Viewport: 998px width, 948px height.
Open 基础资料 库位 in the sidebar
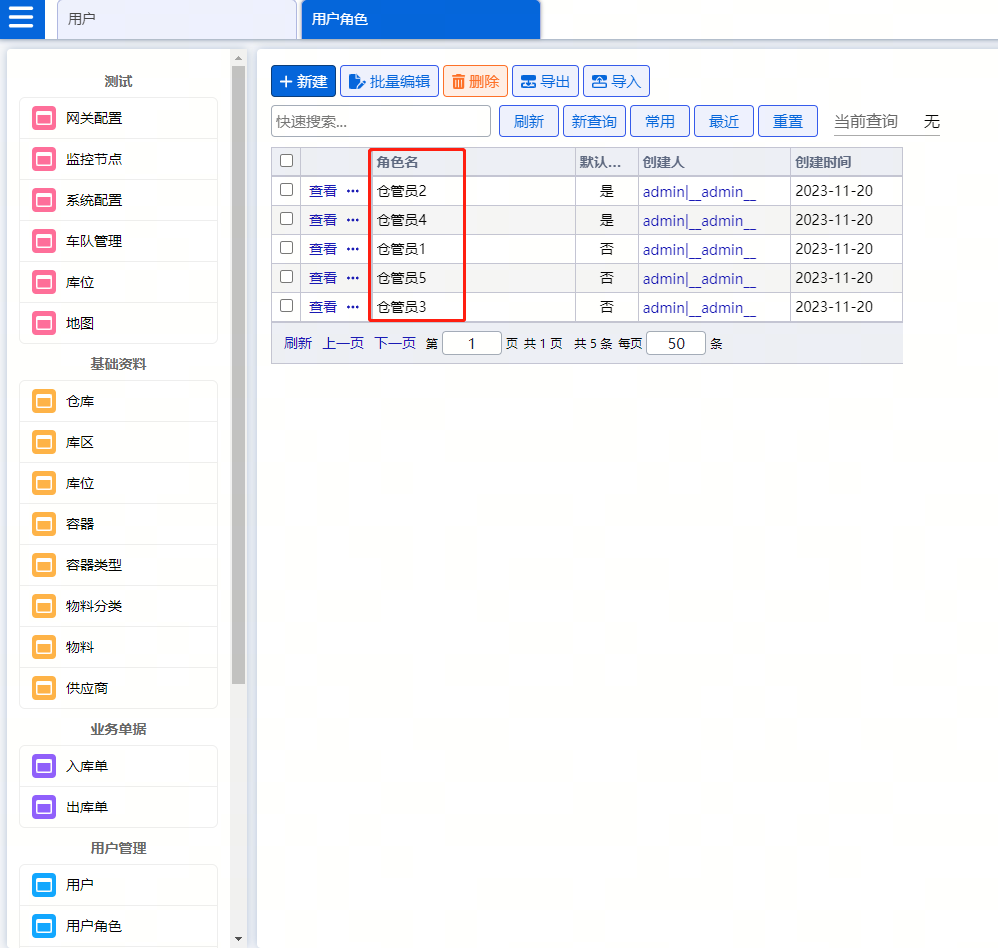tap(118, 483)
